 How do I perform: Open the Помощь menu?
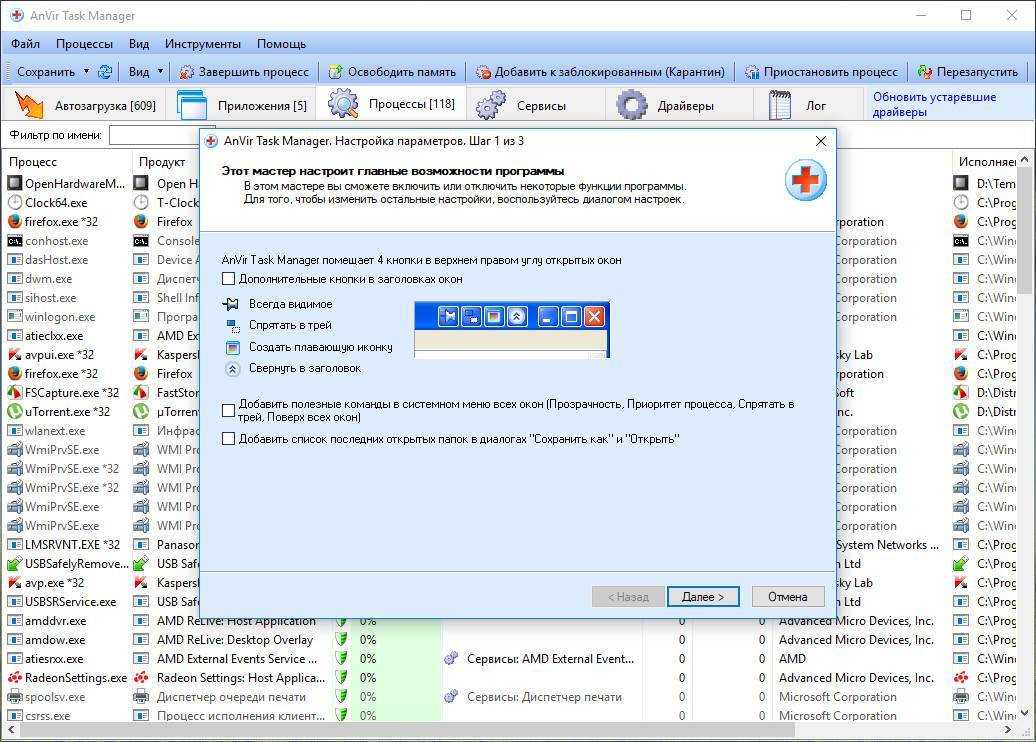click(281, 44)
